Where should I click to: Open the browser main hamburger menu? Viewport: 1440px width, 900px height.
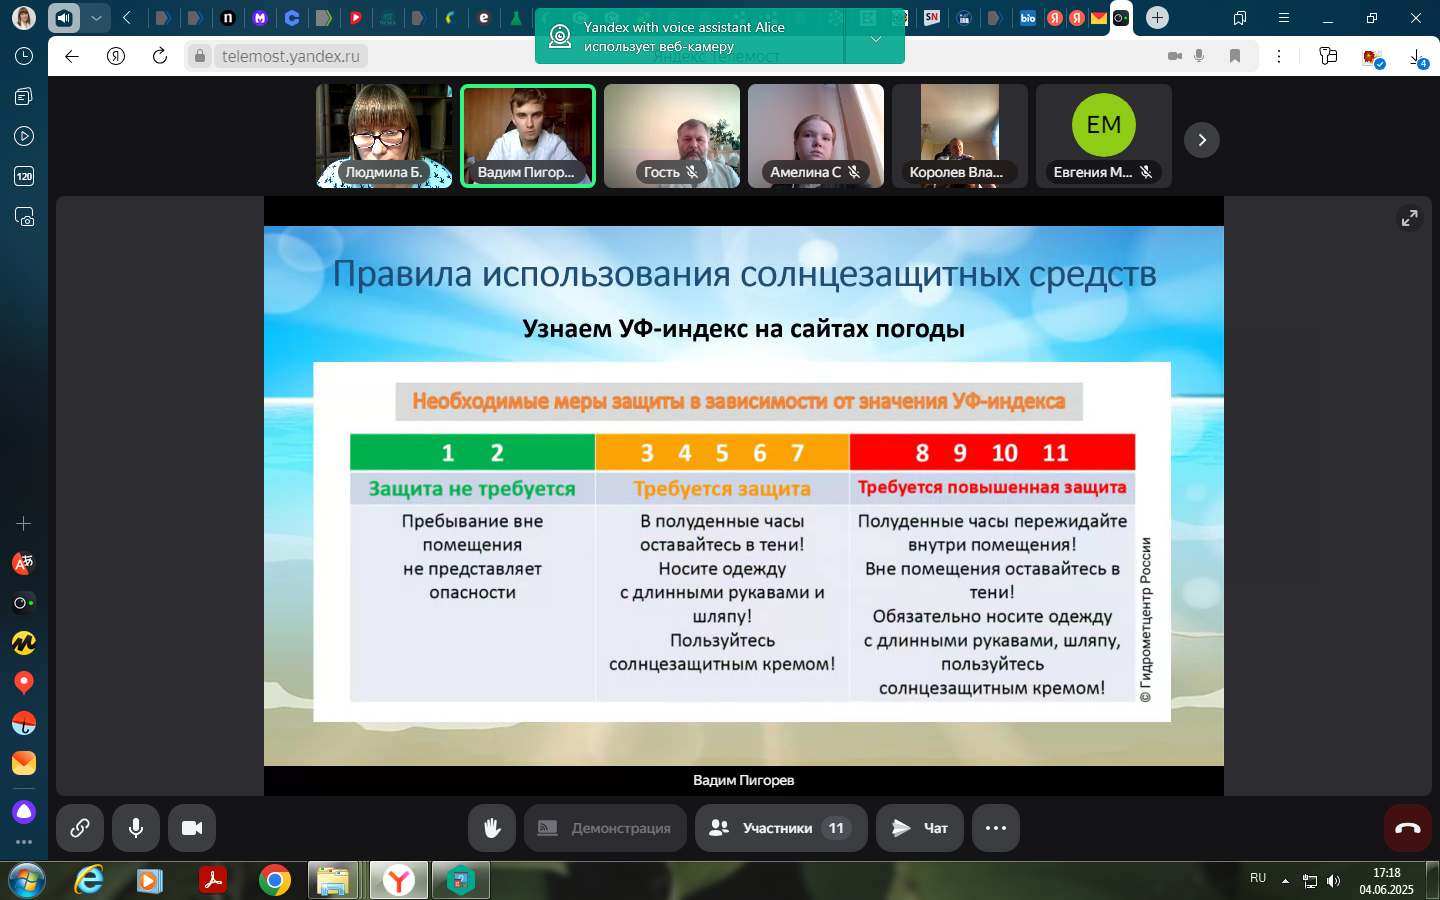click(x=1284, y=18)
